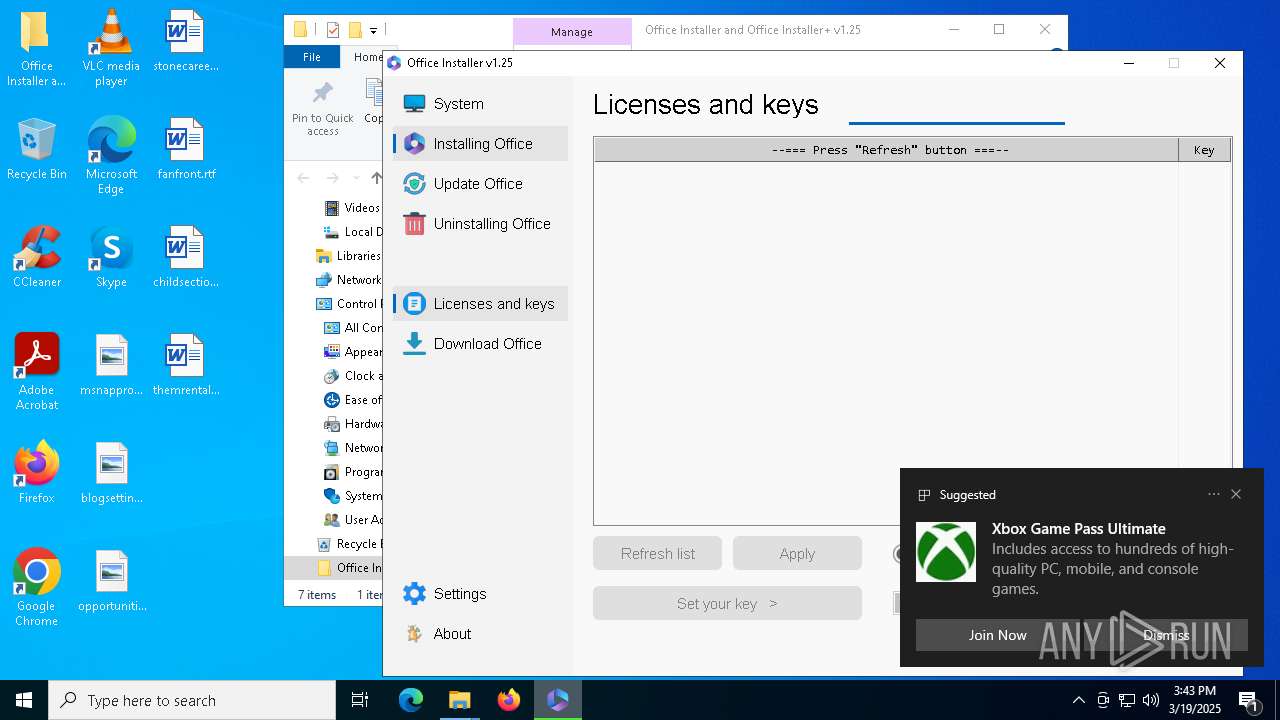The height and width of the screenshot is (720, 1280).
Task: Open notification options ellipsis menu
Action: (x=1214, y=494)
